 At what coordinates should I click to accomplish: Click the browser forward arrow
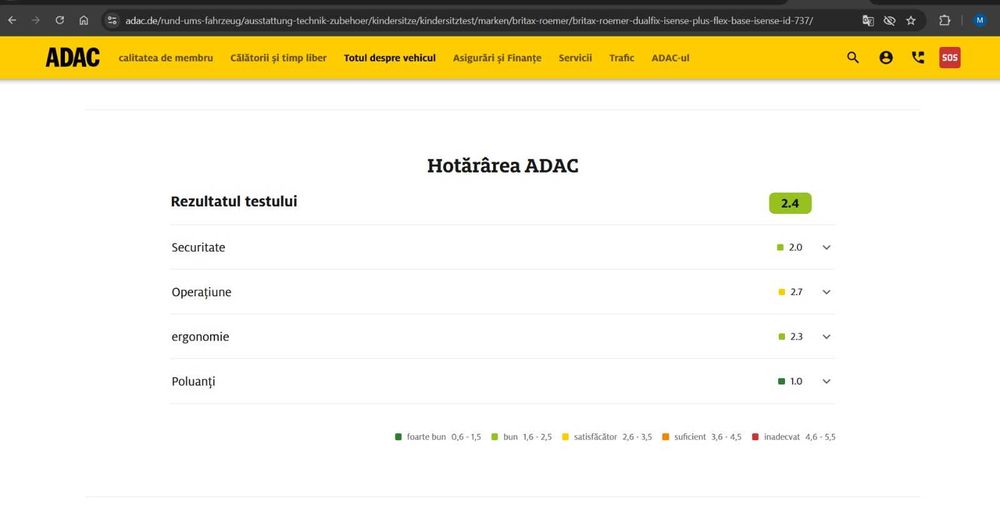coord(36,20)
